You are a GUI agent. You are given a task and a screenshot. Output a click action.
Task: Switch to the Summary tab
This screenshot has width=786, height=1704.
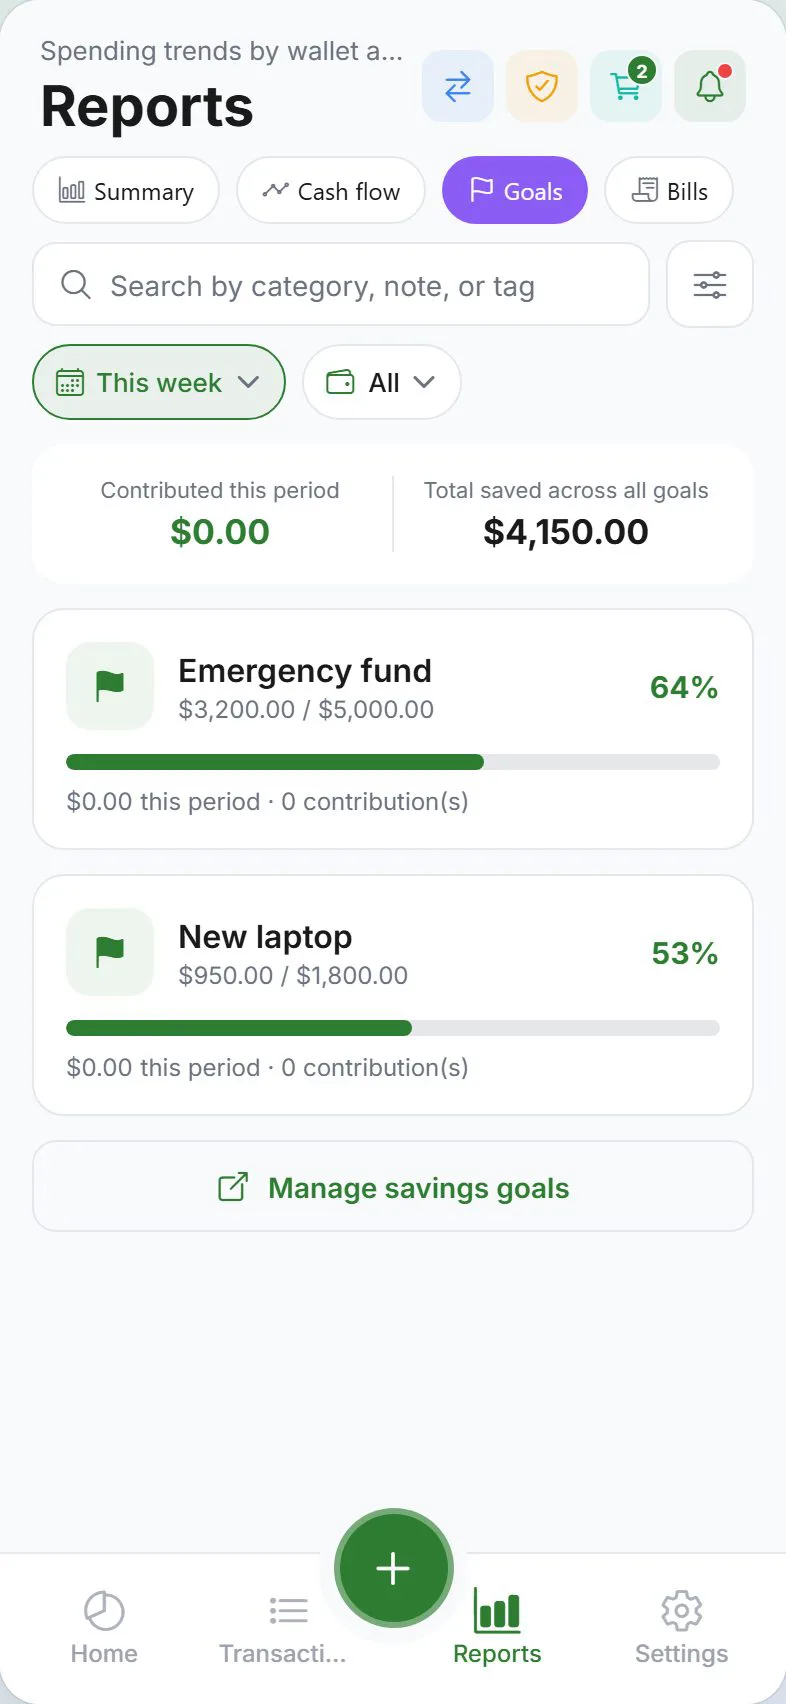(x=126, y=190)
